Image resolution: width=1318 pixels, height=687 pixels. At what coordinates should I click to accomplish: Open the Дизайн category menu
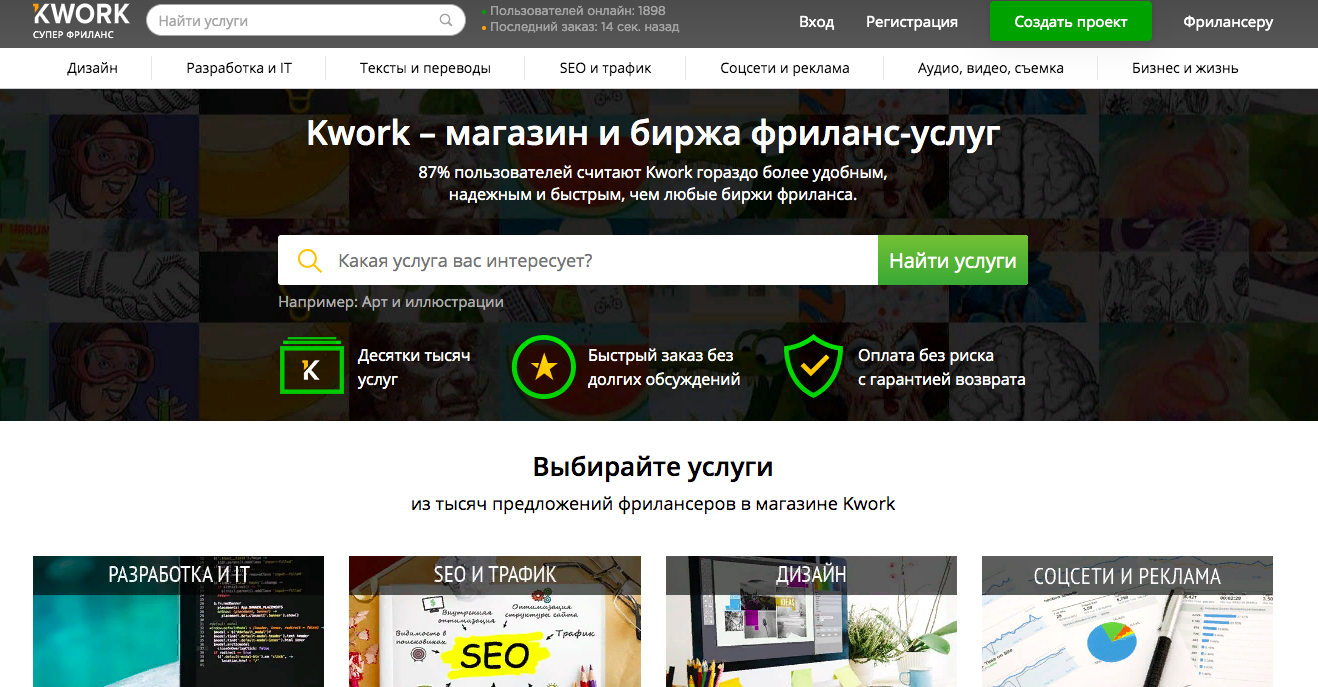click(x=93, y=68)
